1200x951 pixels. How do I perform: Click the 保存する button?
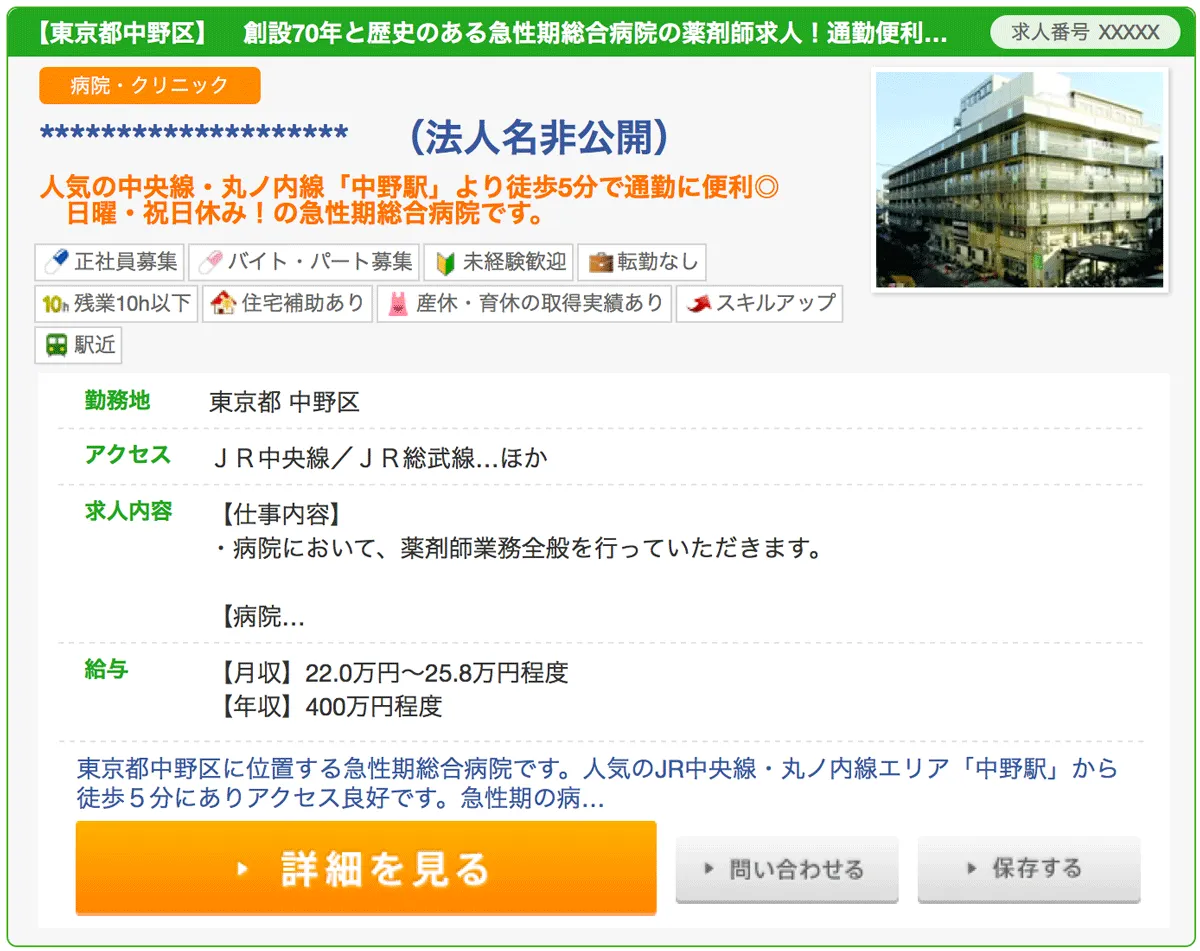point(1028,868)
